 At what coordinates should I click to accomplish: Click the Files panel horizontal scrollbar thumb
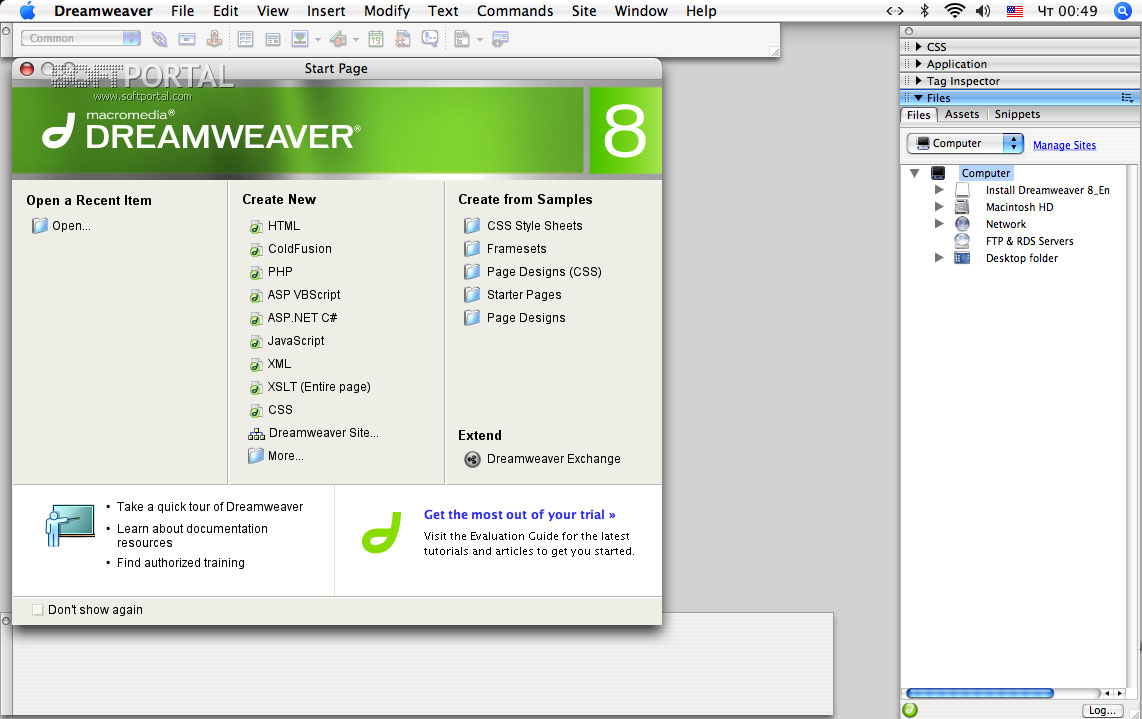click(x=980, y=693)
